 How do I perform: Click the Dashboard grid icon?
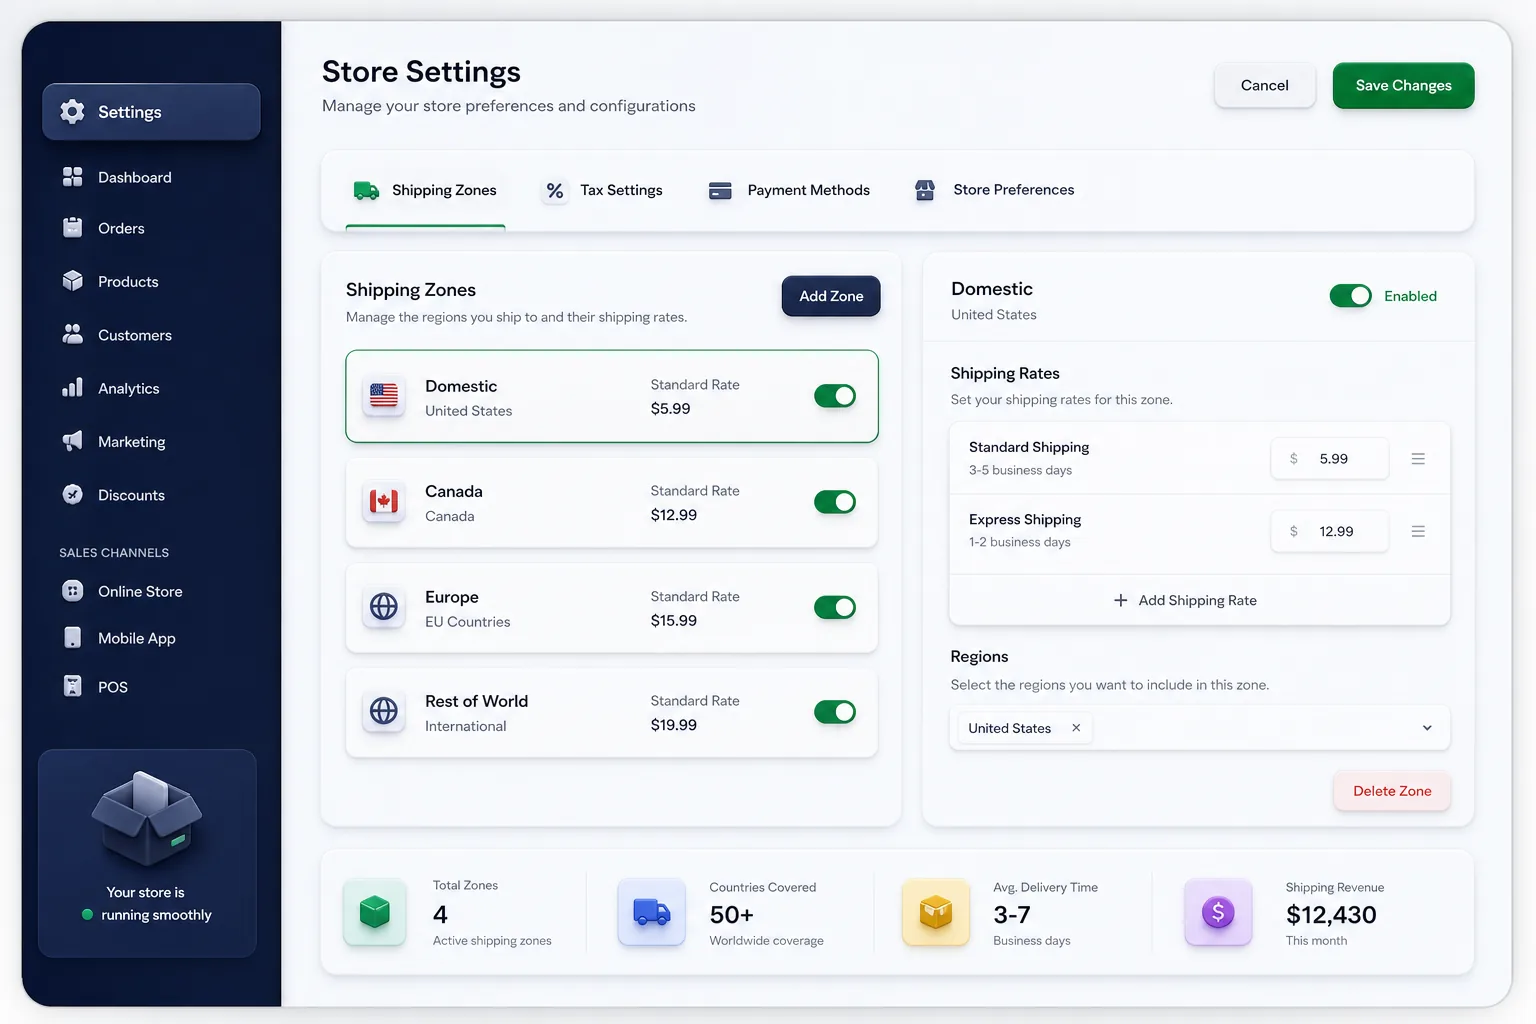(x=73, y=177)
